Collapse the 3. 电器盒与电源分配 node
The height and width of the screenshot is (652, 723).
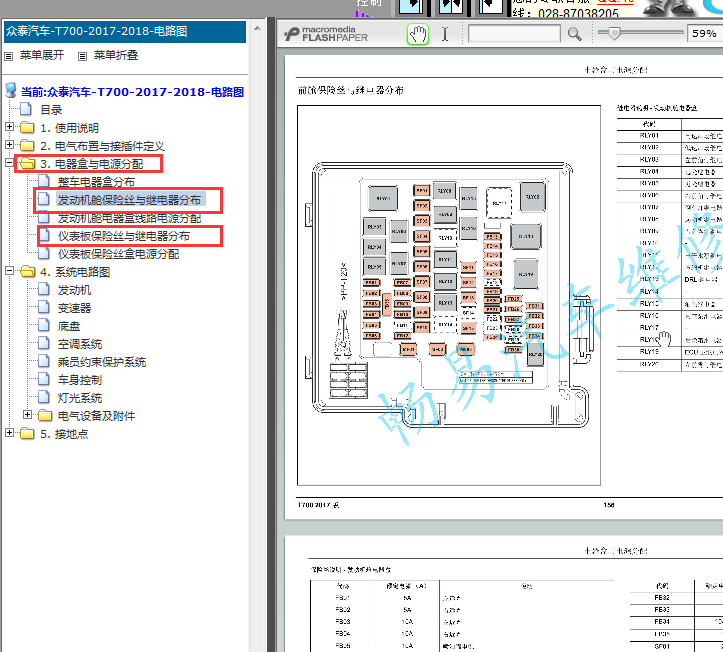(x=9, y=162)
